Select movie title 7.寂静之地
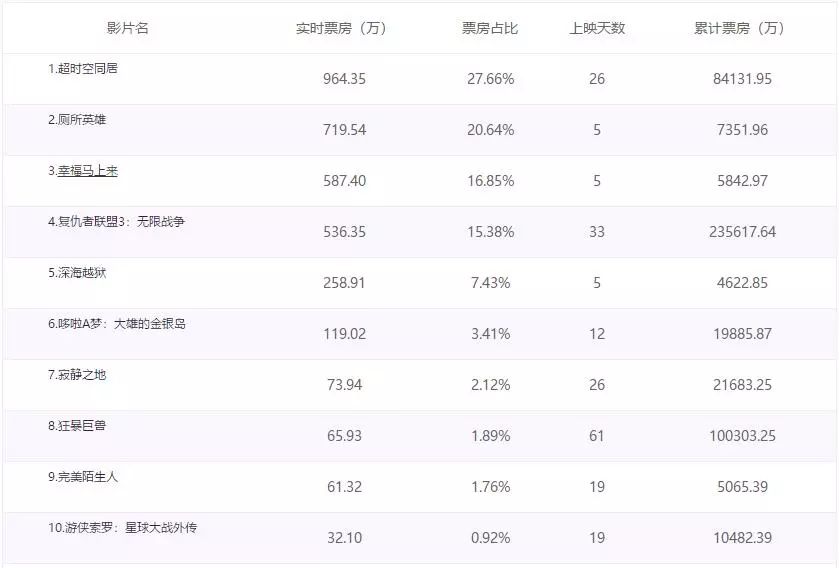 [x=77, y=375]
